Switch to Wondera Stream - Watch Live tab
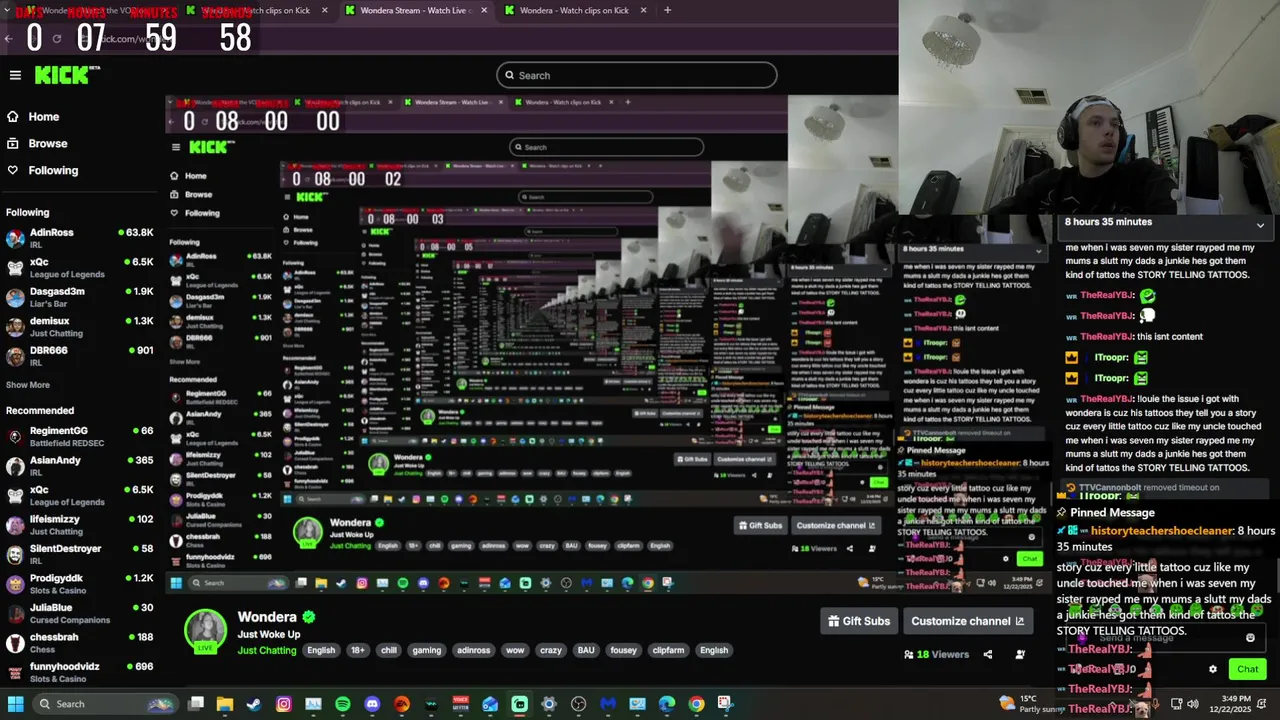Image resolution: width=1280 pixels, height=720 pixels. (x=416, y=10)
